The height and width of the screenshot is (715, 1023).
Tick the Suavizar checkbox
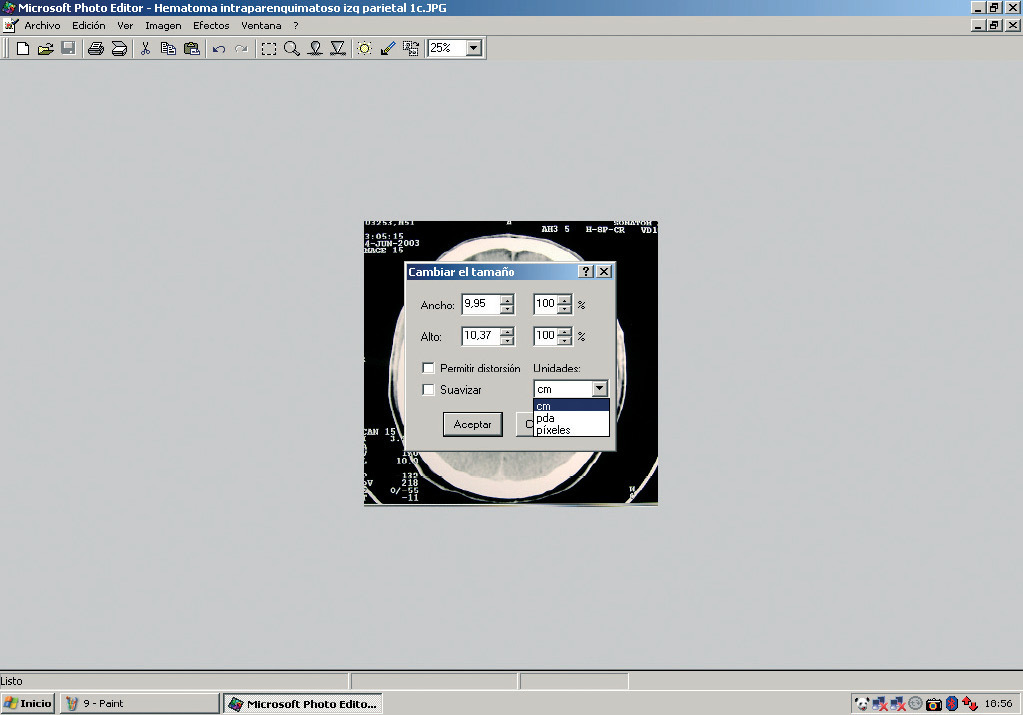pyautogui.click(x=428, y=390)
